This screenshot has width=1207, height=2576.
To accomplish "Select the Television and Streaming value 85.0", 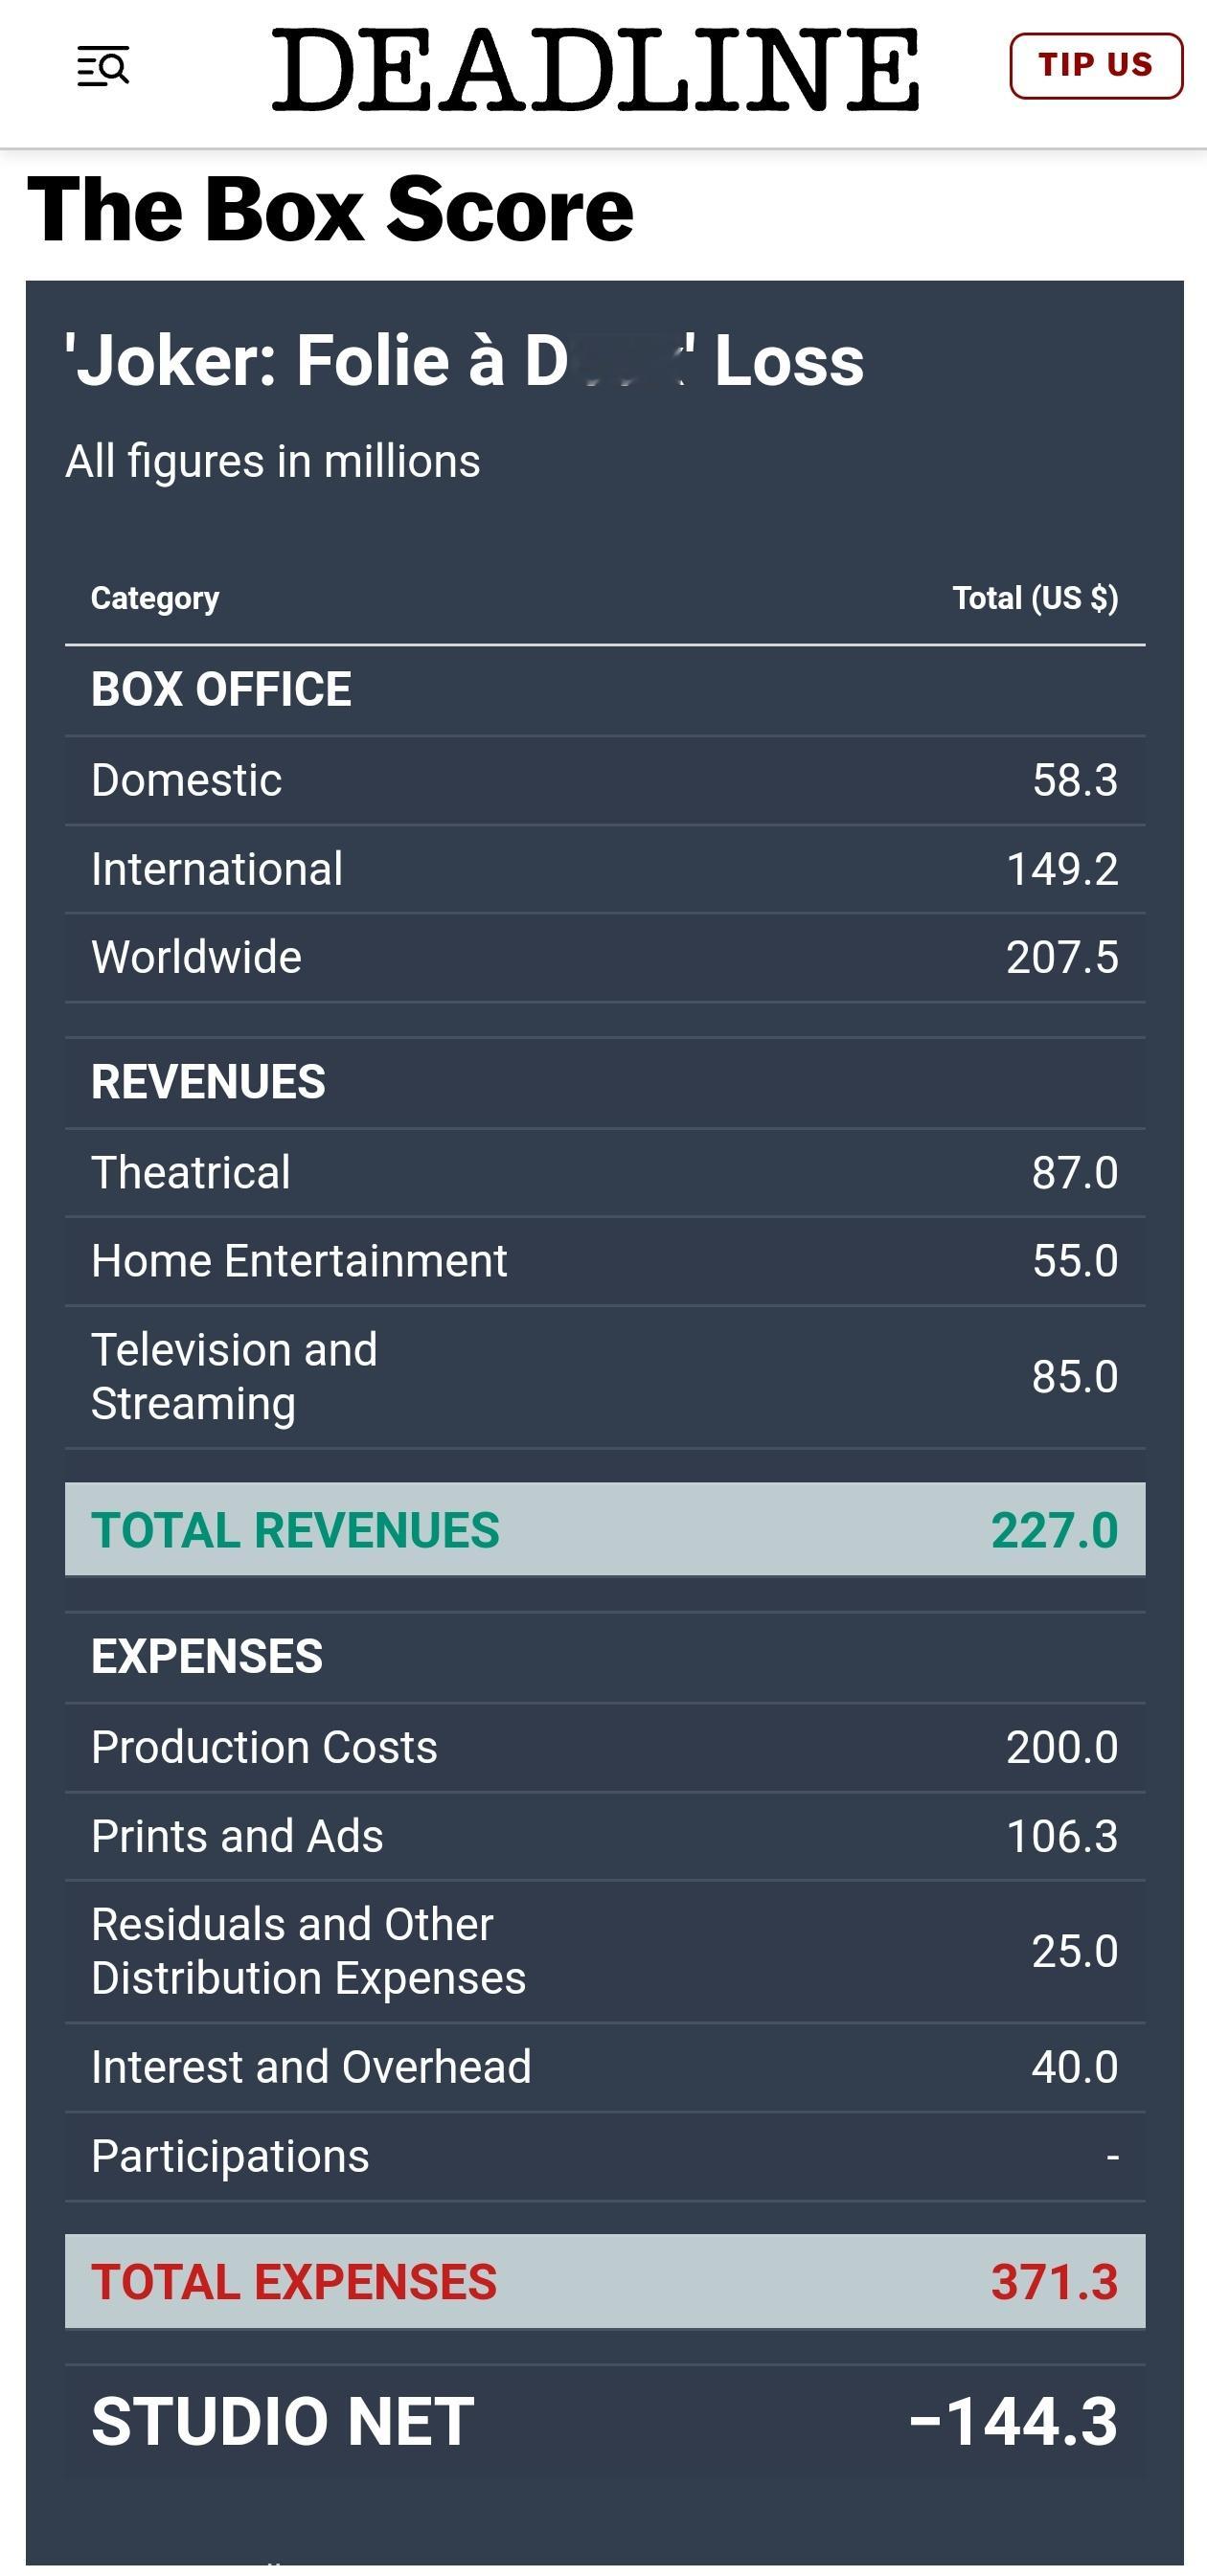I will (1075, 1376).
